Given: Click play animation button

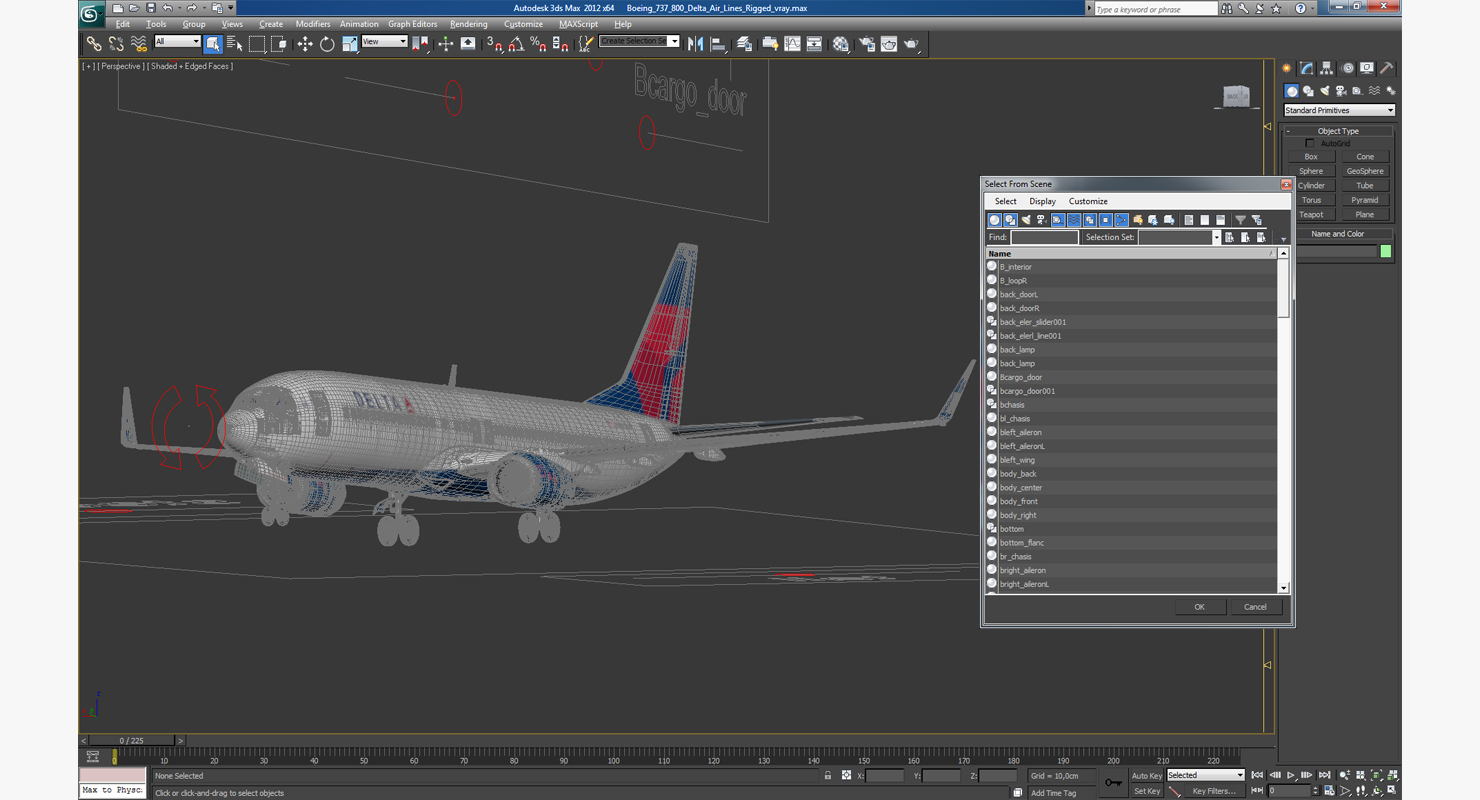Looking at the screenshot, I should pos(1290,775).
